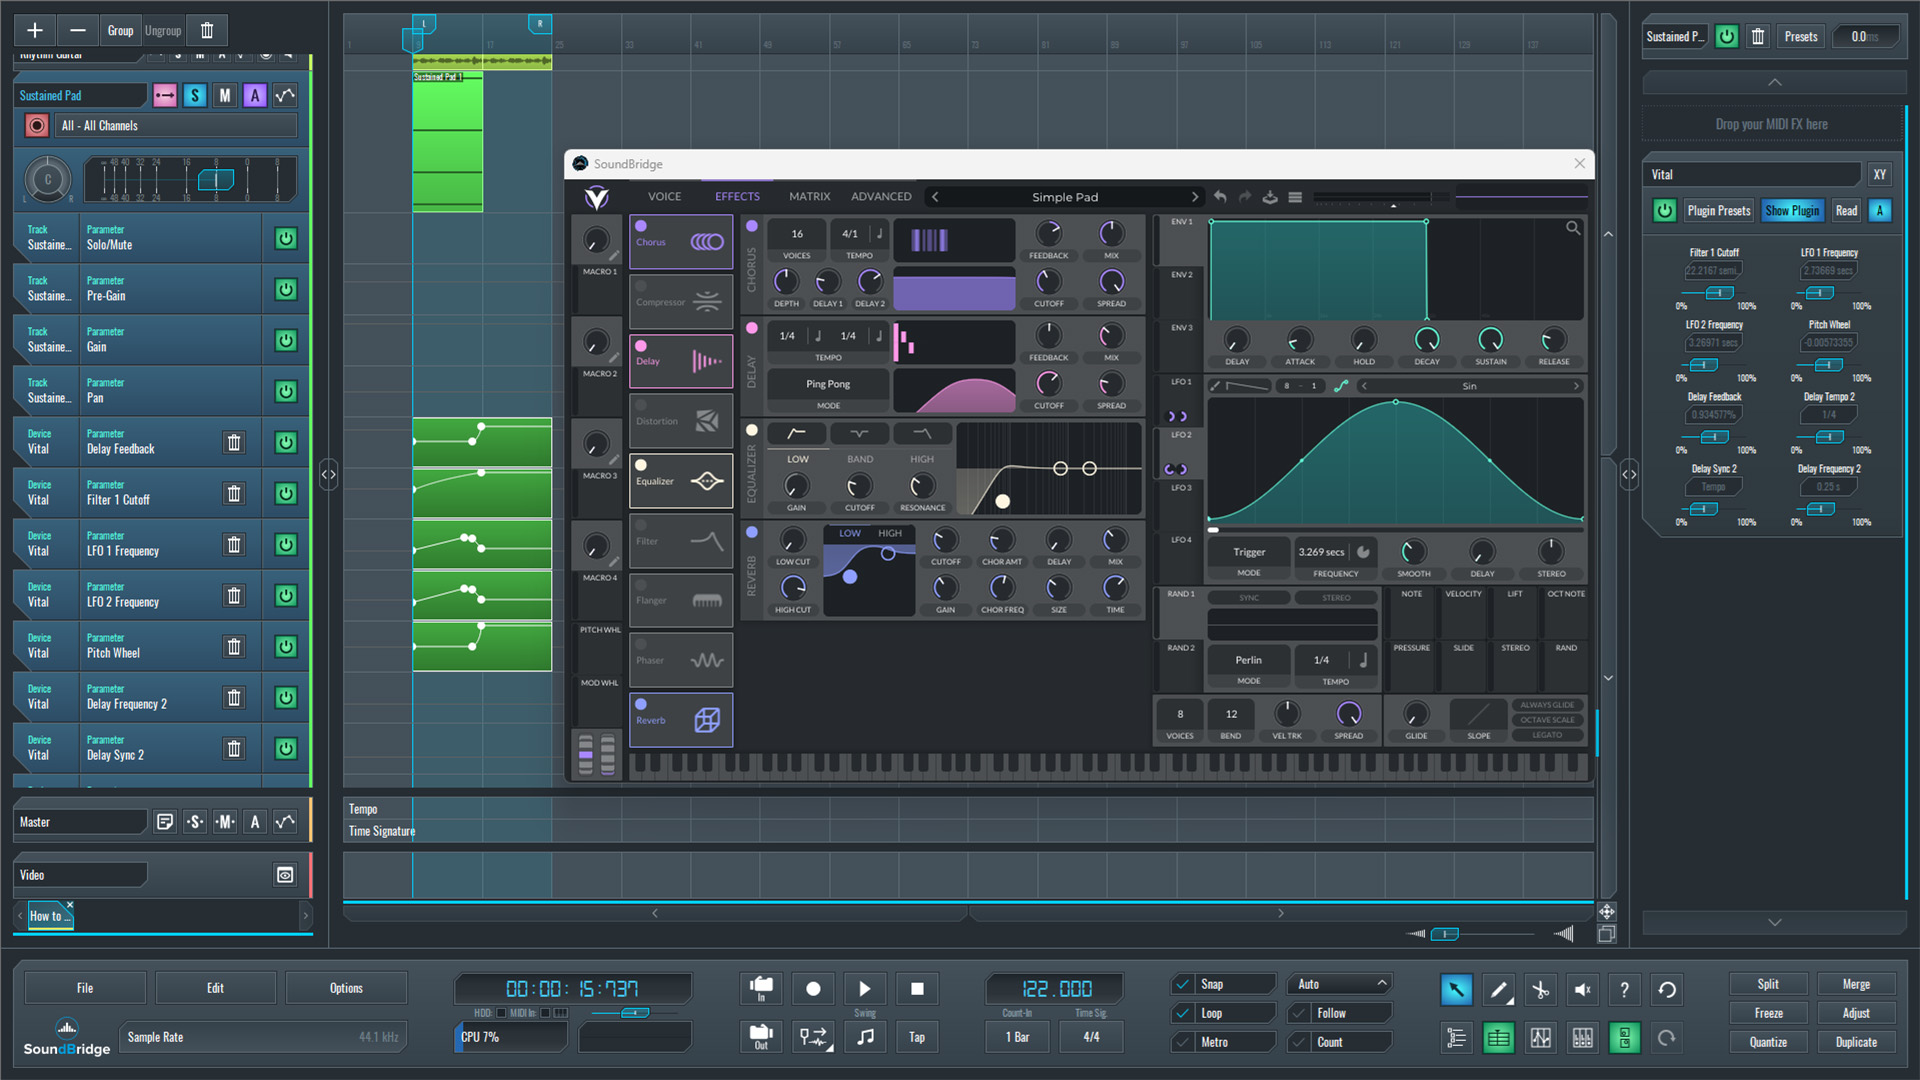1920x1080 pixels.
Task: Expand right panel with bottom down chevron
Action: [x=1774, y=922]
